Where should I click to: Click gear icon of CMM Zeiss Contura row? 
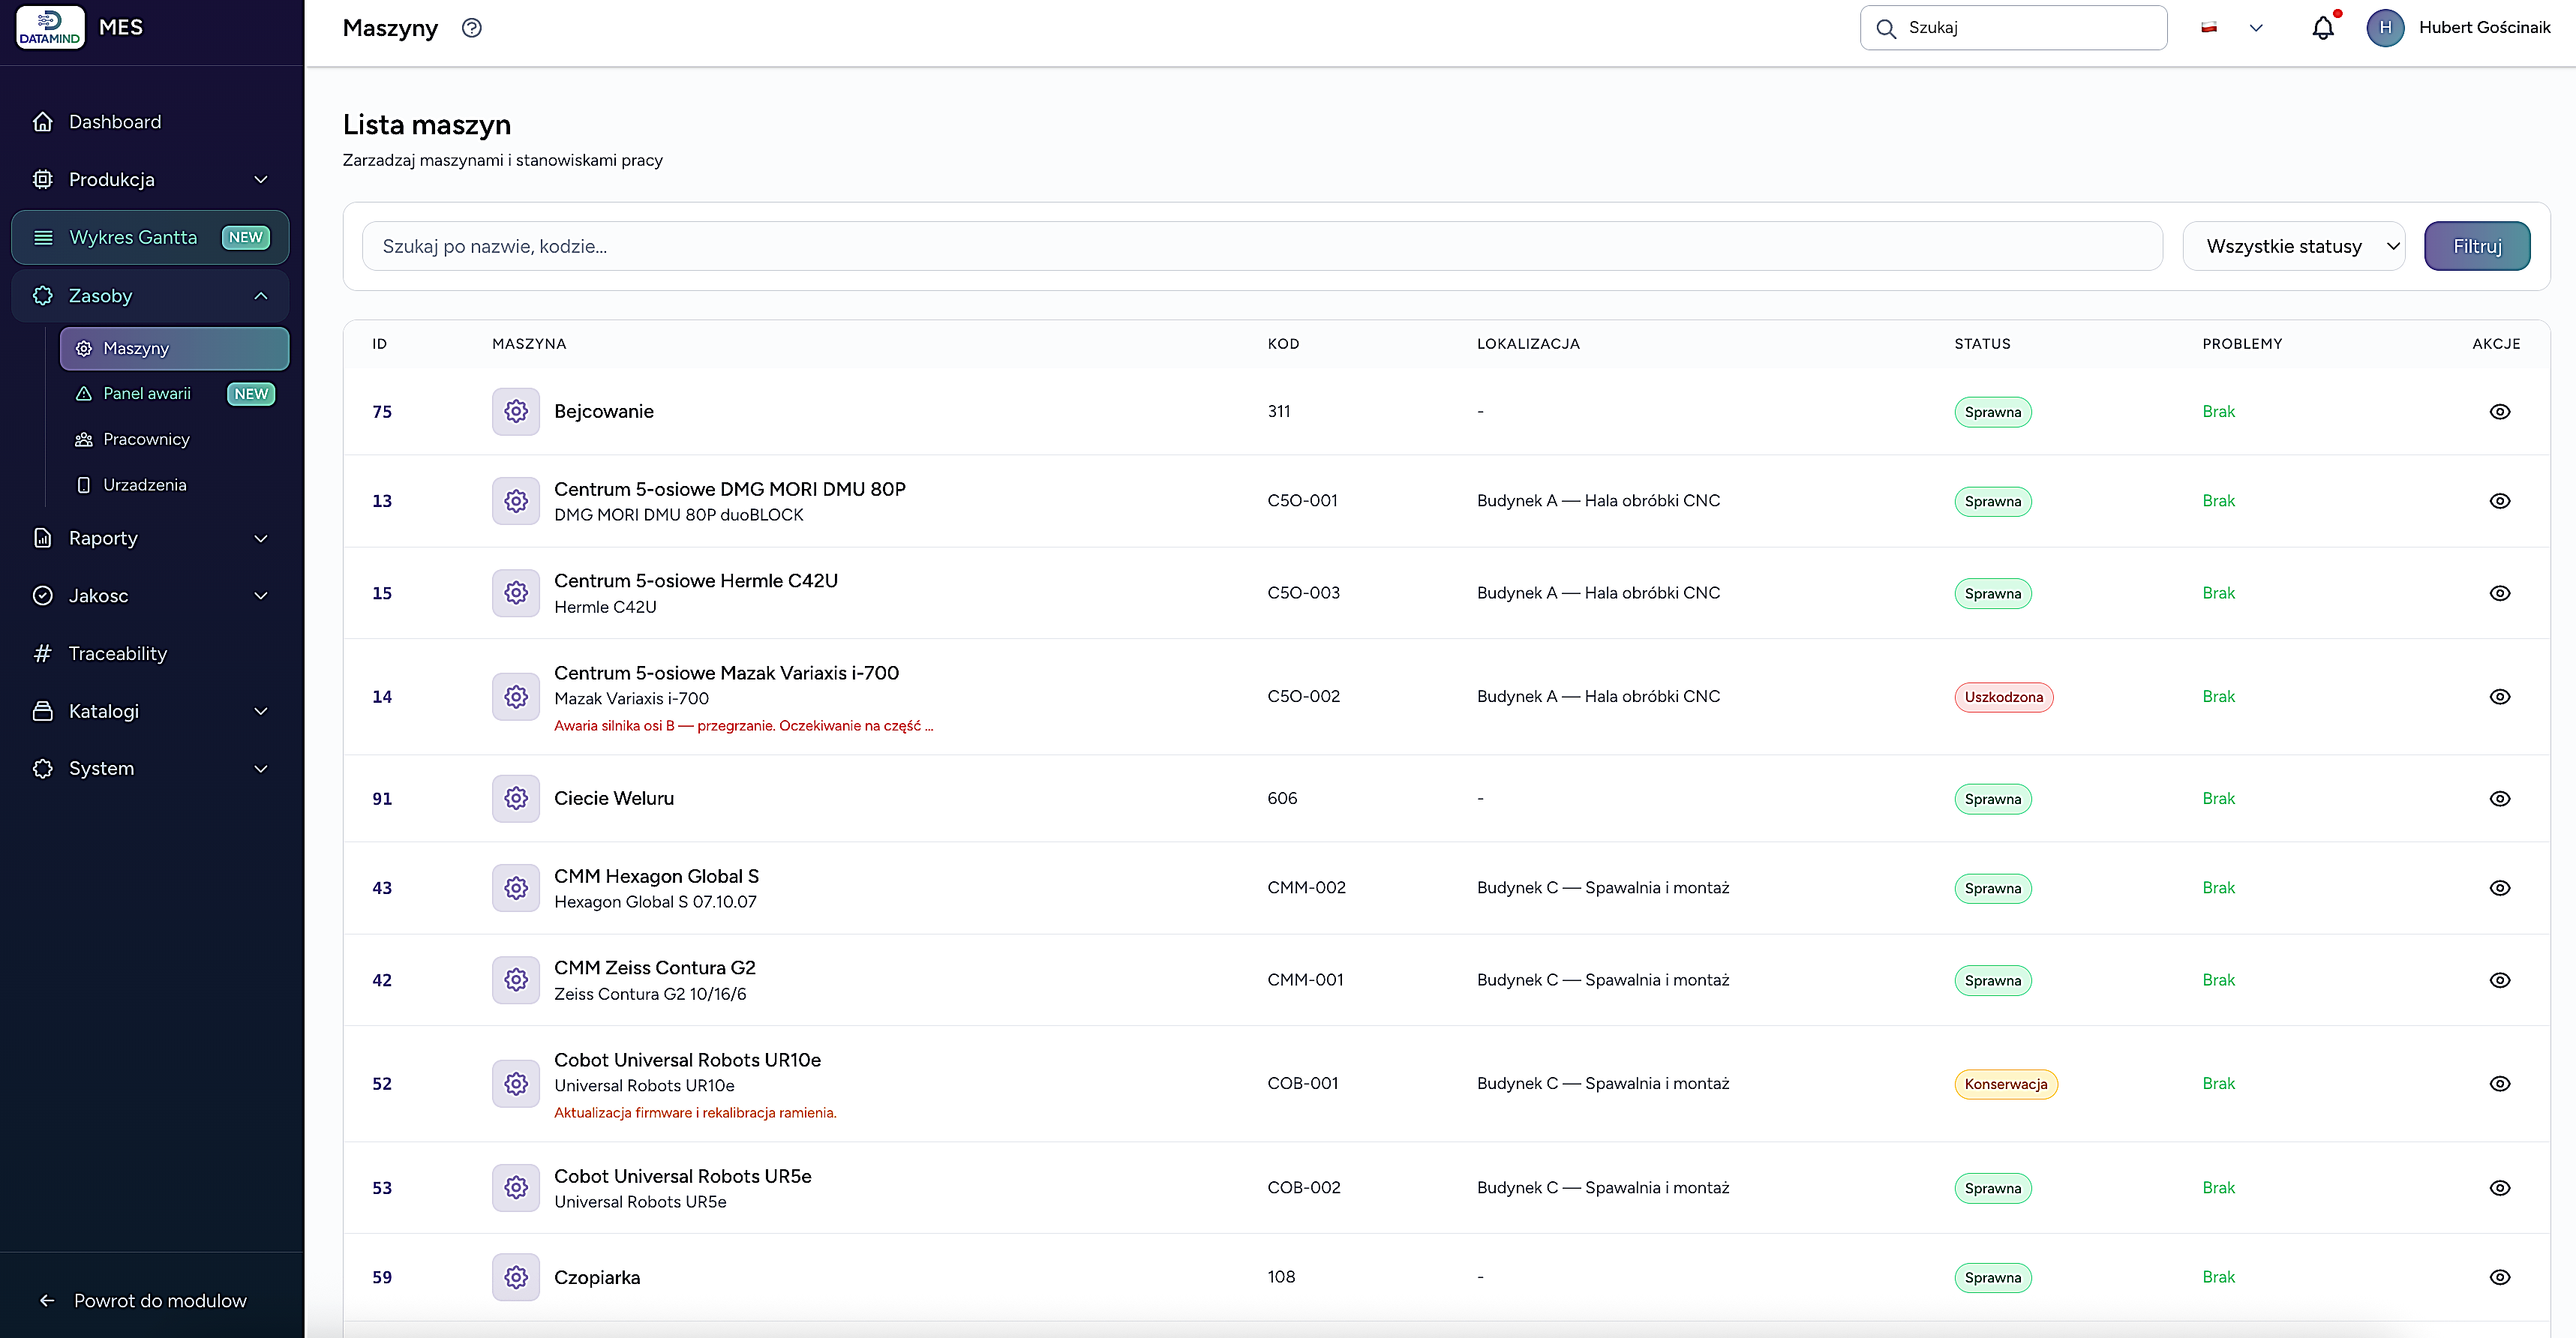coord(516,980)
